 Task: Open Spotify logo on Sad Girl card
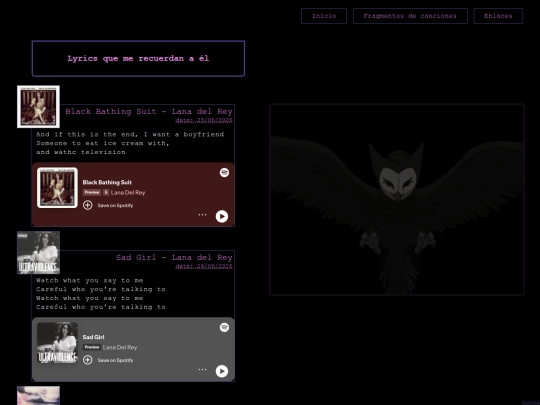coord(224,327)
